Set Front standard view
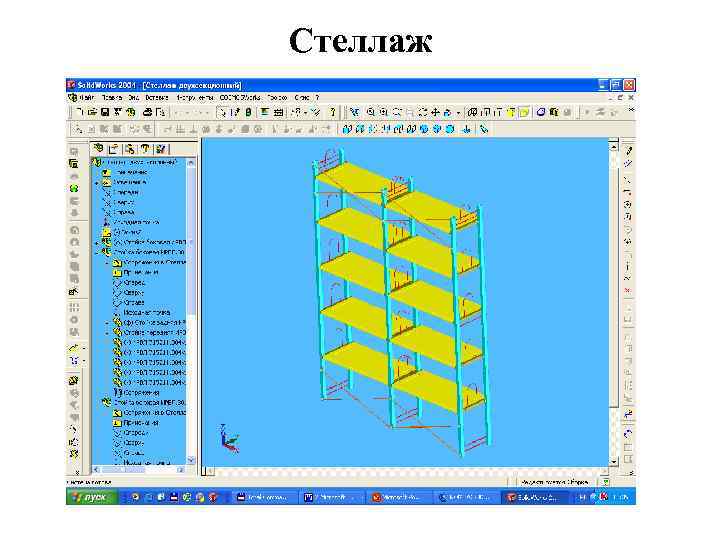This screenshot has width=720, height=540. coord(347,129)
